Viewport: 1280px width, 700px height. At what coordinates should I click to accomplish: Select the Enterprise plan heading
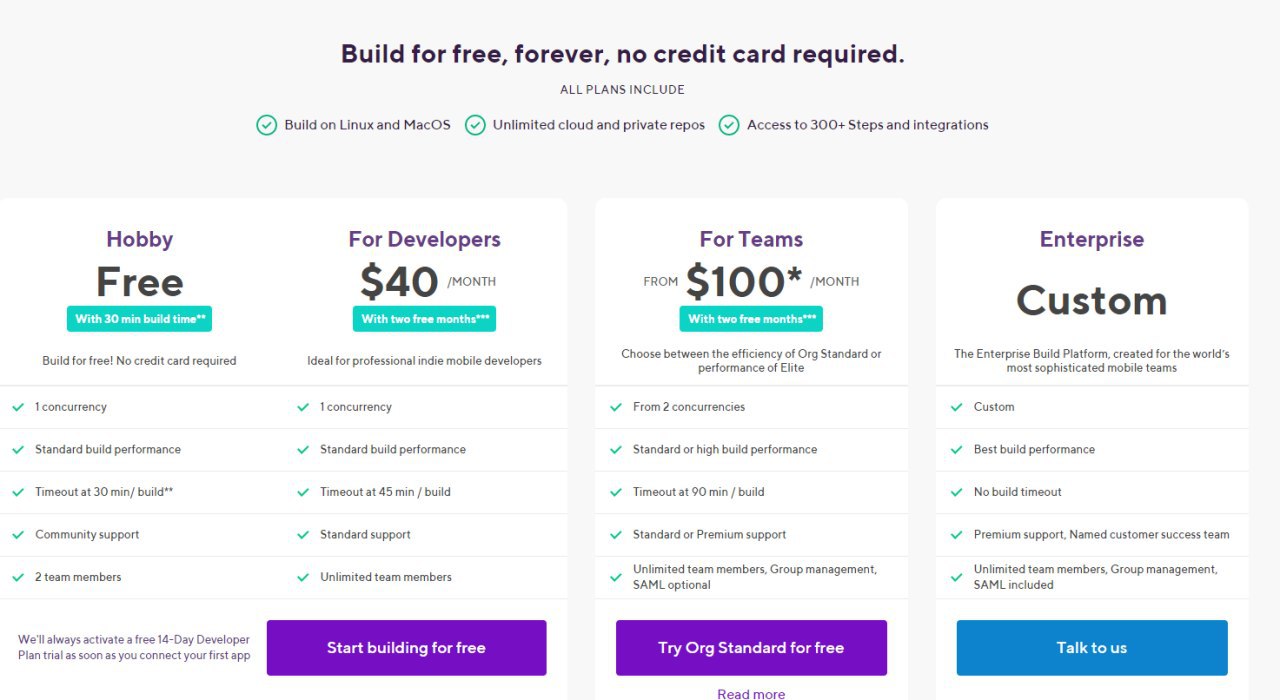pyautogui.click(x=1091, y=239)
